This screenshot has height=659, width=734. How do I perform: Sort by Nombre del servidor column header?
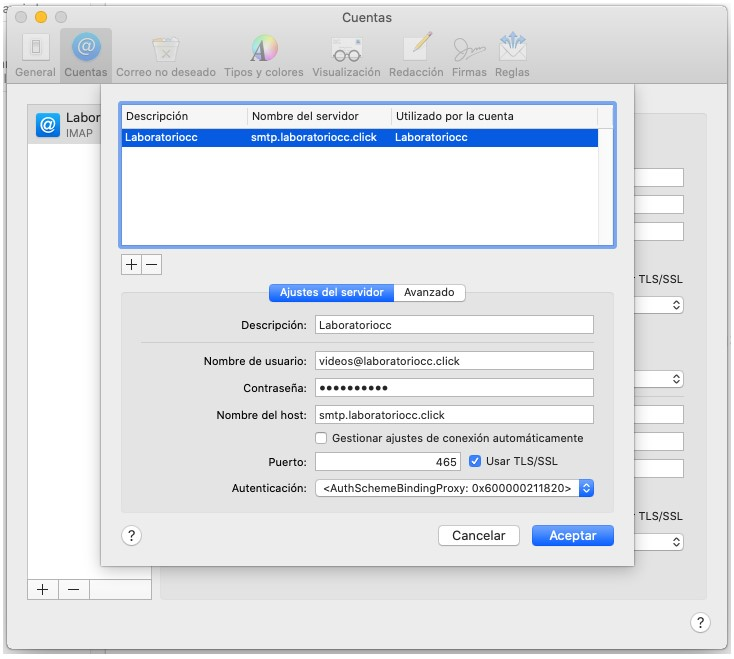click(319, 116)
